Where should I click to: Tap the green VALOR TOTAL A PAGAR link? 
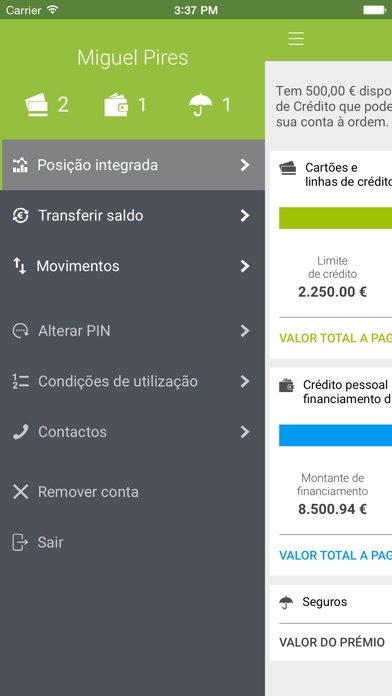[x=335, y=338]
